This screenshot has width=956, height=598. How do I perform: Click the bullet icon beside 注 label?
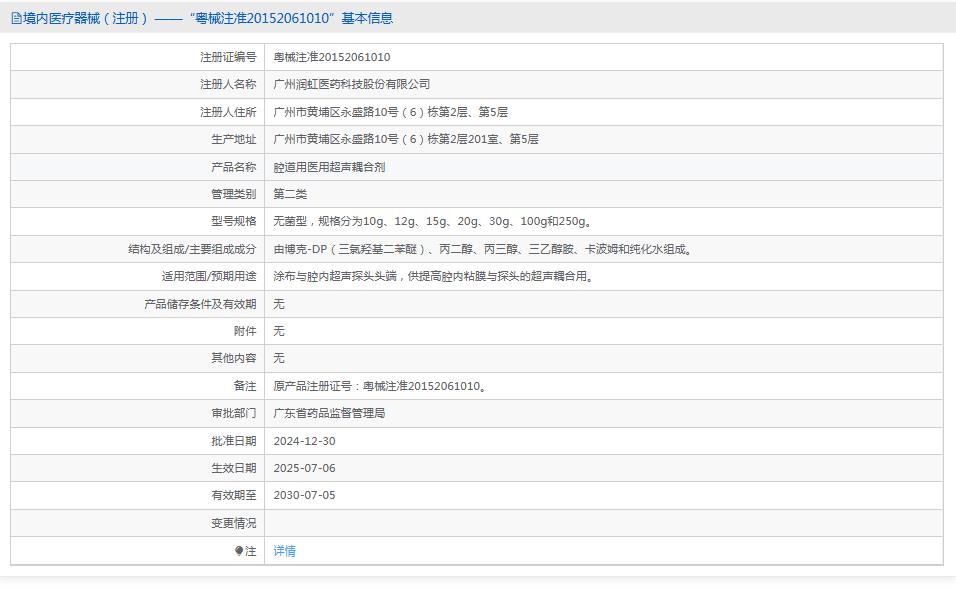[239, 550]
